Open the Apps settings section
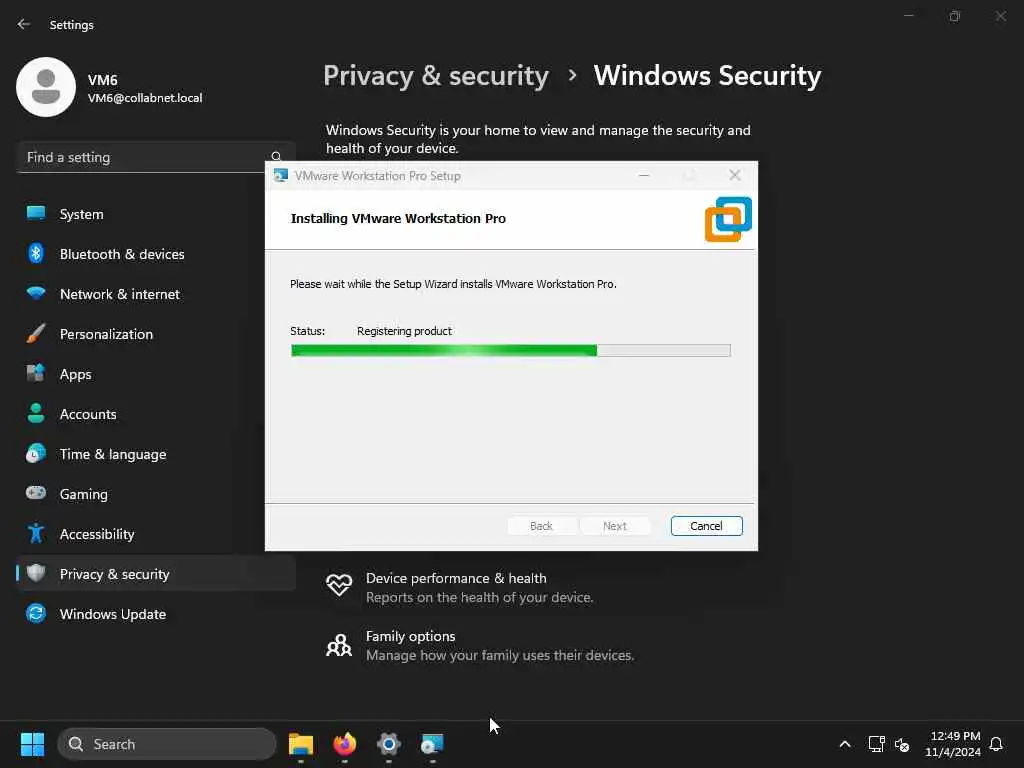This screenshot has width=1024, height=768. 155,374
